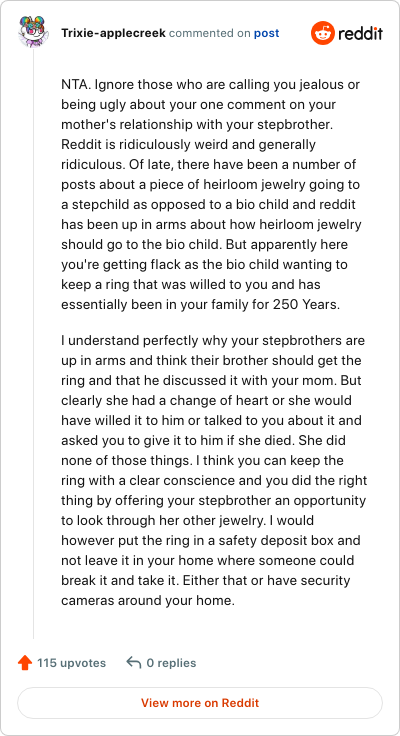The width and height of the screenshot is (400, 736).
Task: Click the 115 upvotes count
Action: [71, 663]
